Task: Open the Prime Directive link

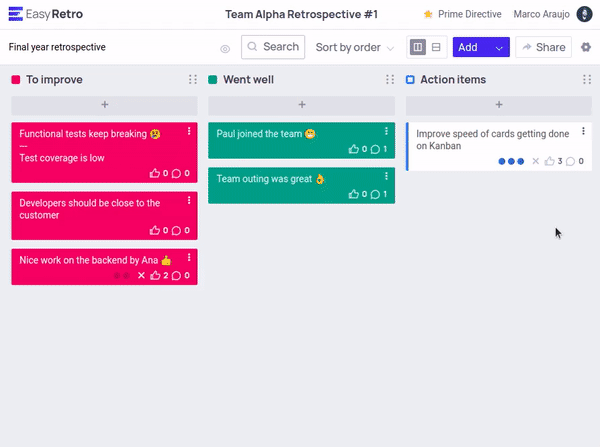Action: (x=470, y=14)
